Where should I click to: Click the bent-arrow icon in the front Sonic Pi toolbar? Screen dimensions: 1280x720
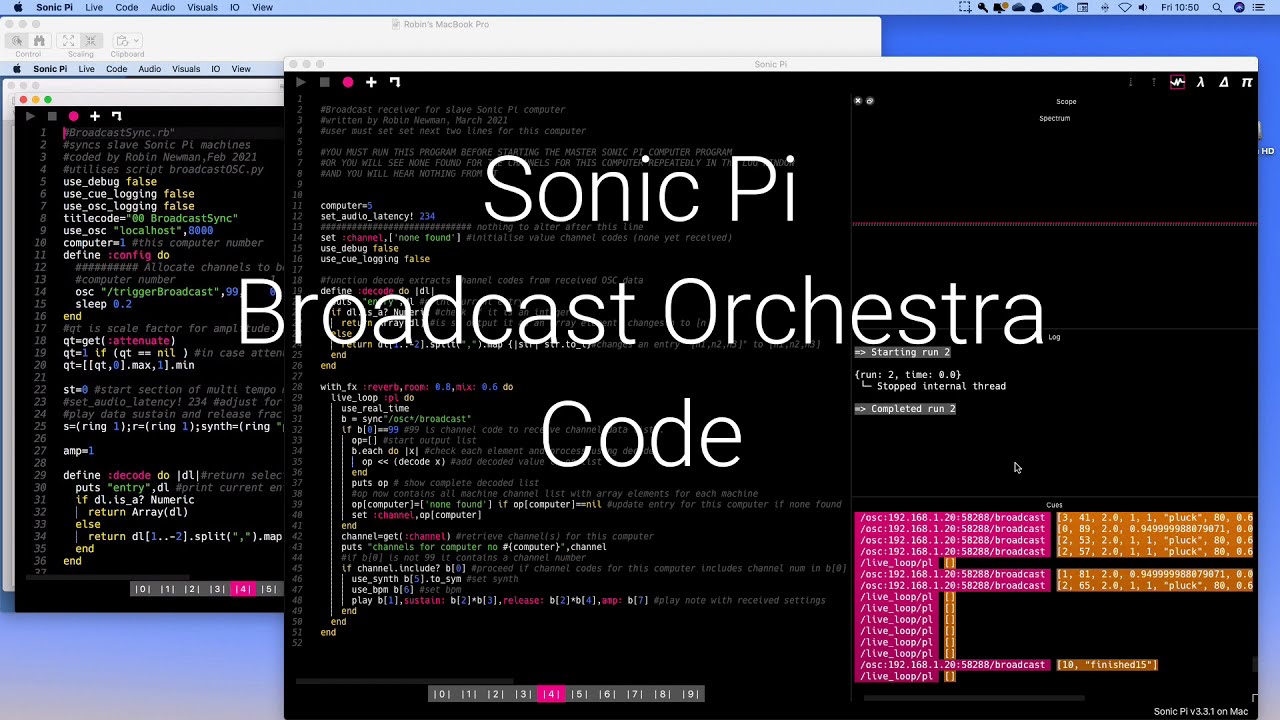point(395,82)
